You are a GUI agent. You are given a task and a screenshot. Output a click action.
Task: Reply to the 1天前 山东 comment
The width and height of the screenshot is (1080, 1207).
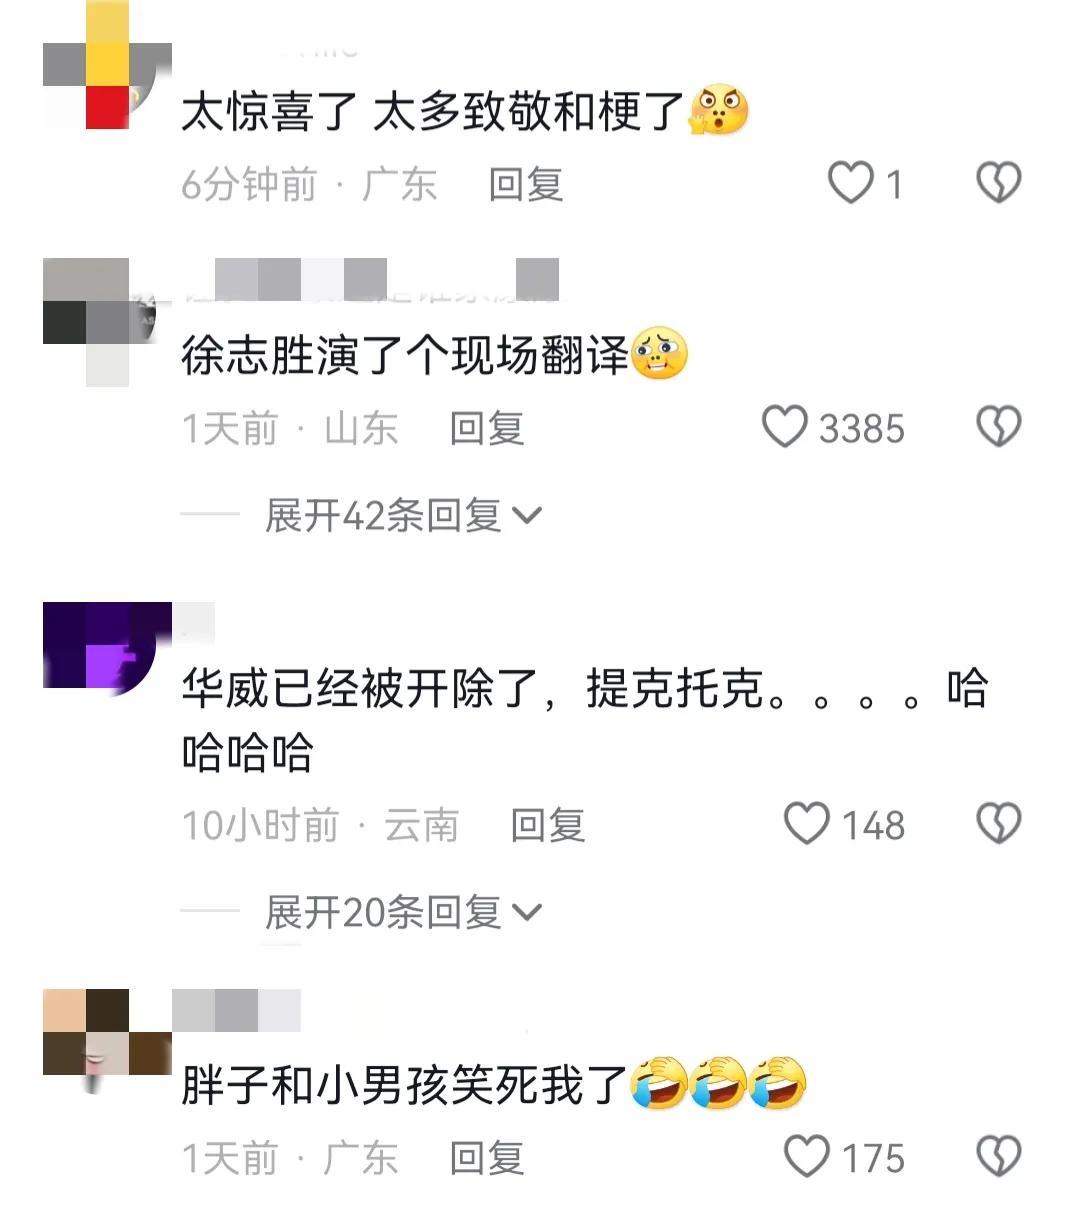[487, 428]
